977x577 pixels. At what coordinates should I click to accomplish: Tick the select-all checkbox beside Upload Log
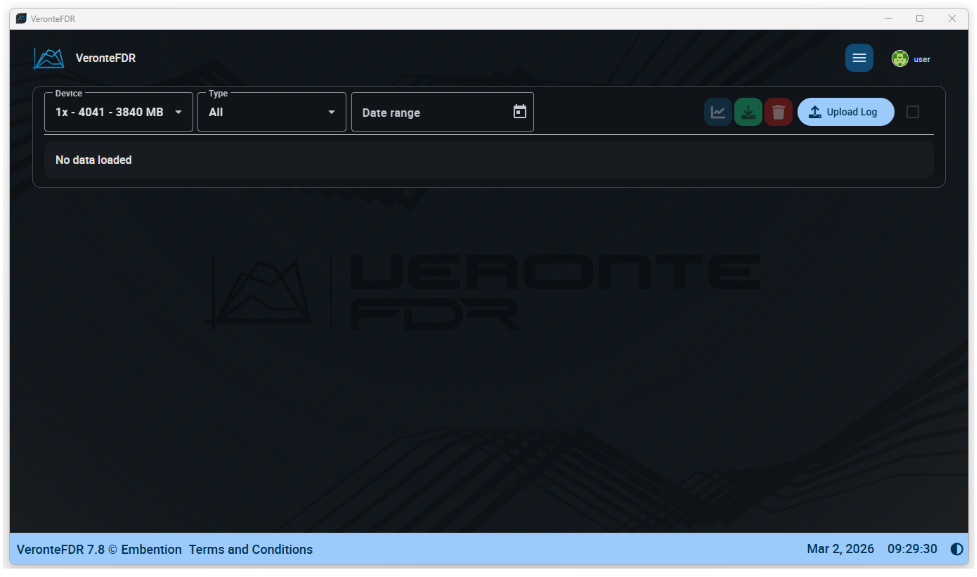[912, 112]
